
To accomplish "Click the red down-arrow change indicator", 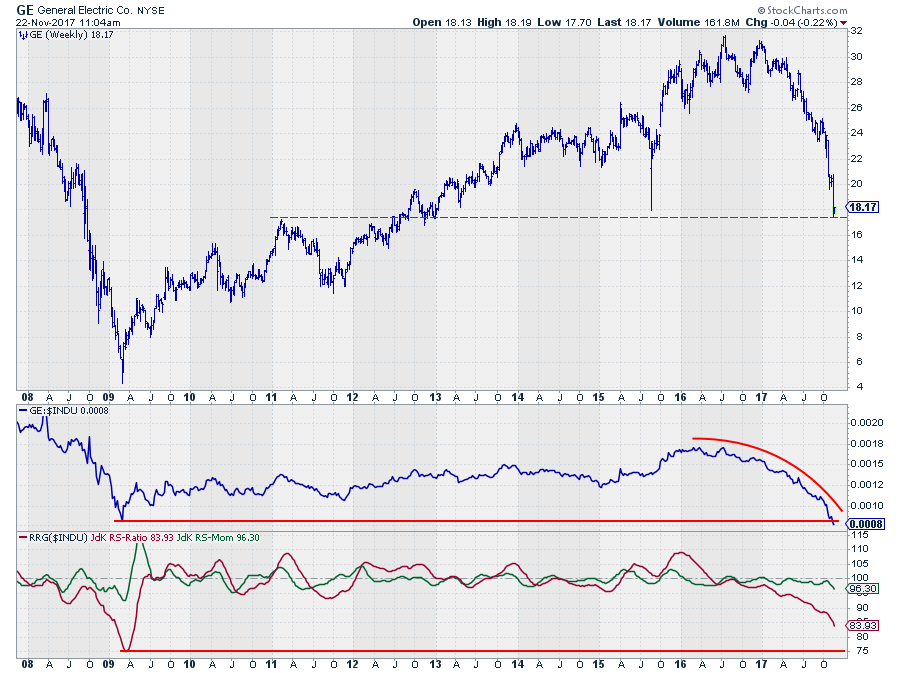I will [x=843, y=23].
